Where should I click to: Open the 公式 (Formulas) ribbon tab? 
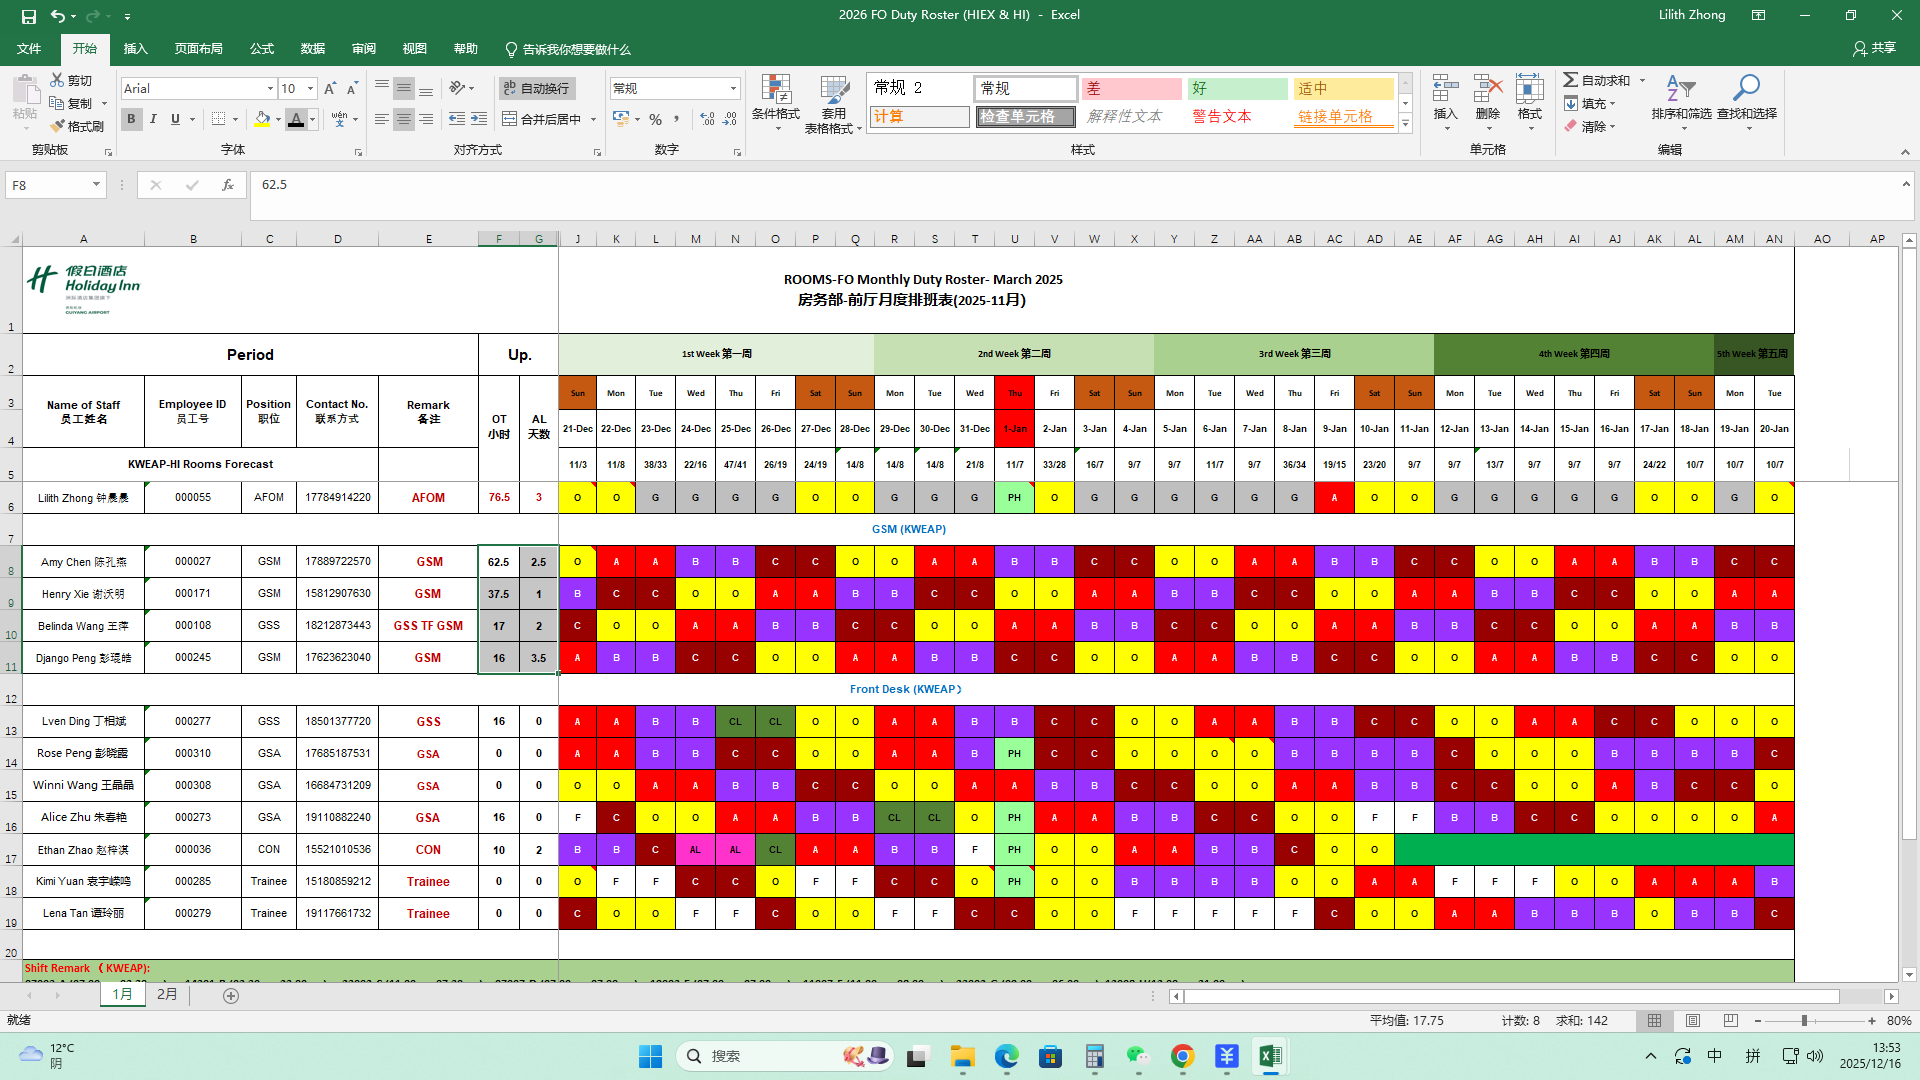click(262, 49)
